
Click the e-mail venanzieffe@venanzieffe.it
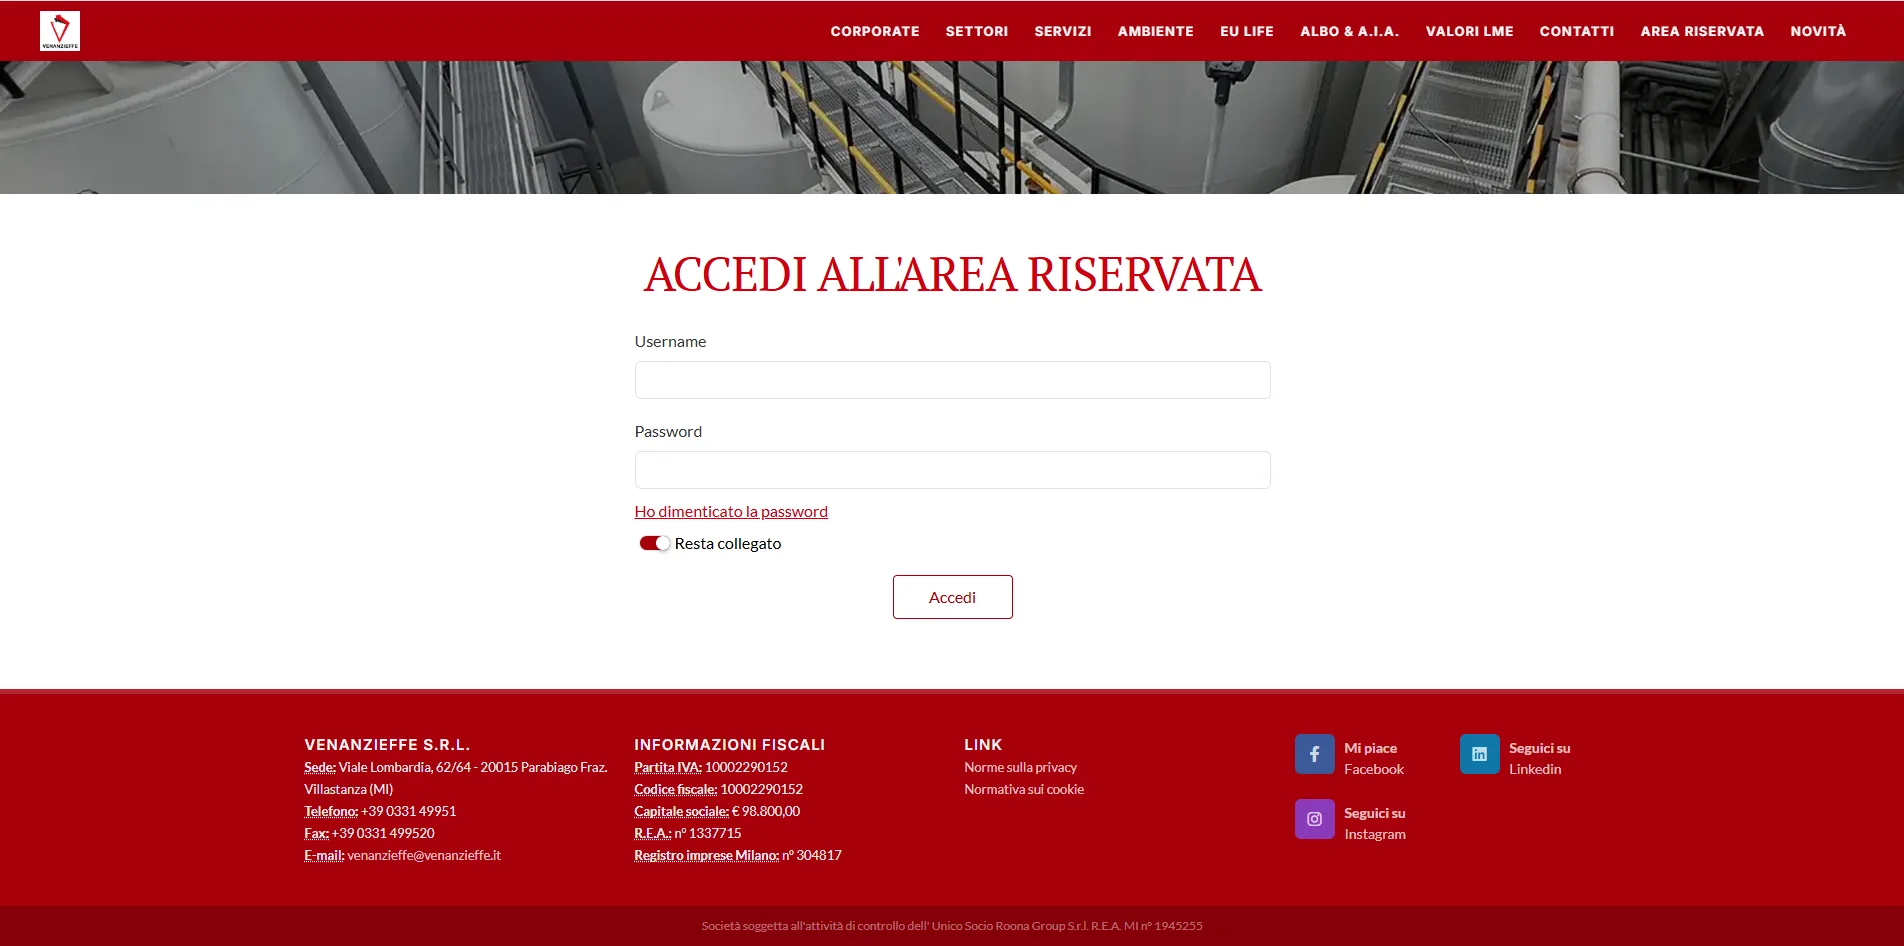tap(424, 855)
